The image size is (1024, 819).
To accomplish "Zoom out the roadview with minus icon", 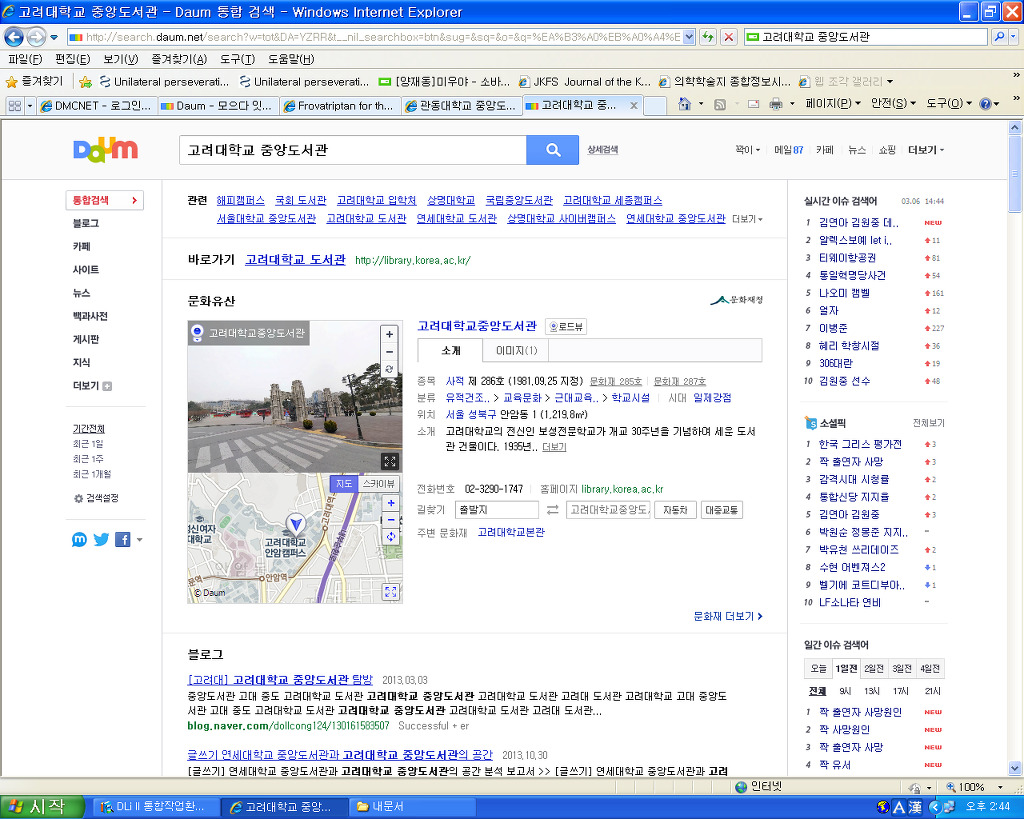I will pyautogui.click(x=389, y=351).
